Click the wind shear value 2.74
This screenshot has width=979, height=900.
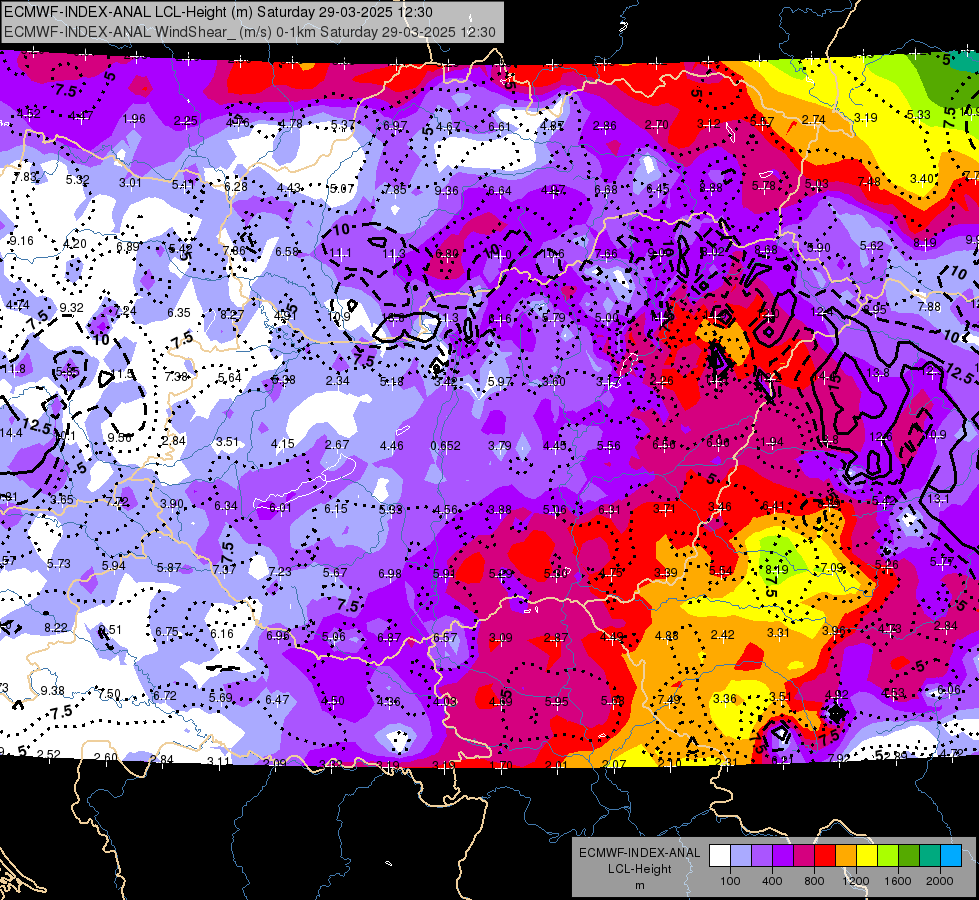click(x=814, y=120)
